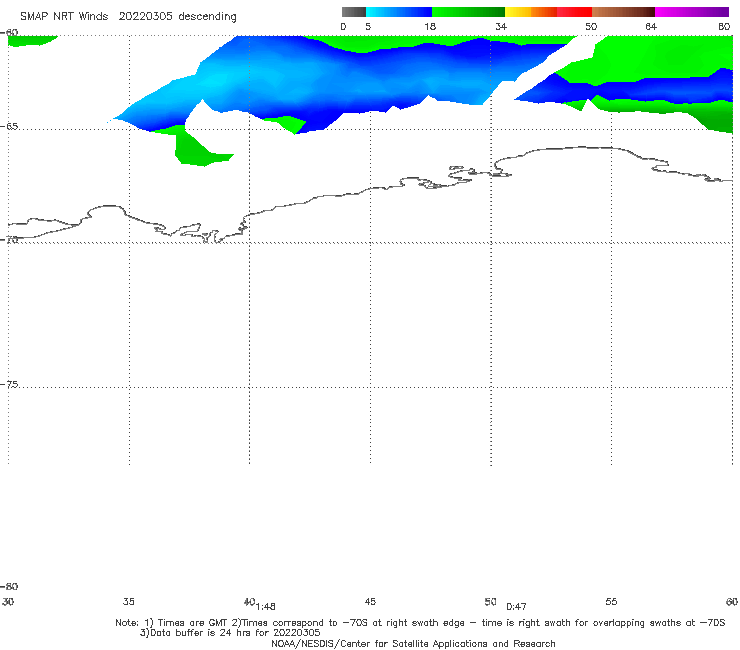This screenshot has width=740, height=650.
Task: Click the latitude label "-65"
Action: pos(9,127)
